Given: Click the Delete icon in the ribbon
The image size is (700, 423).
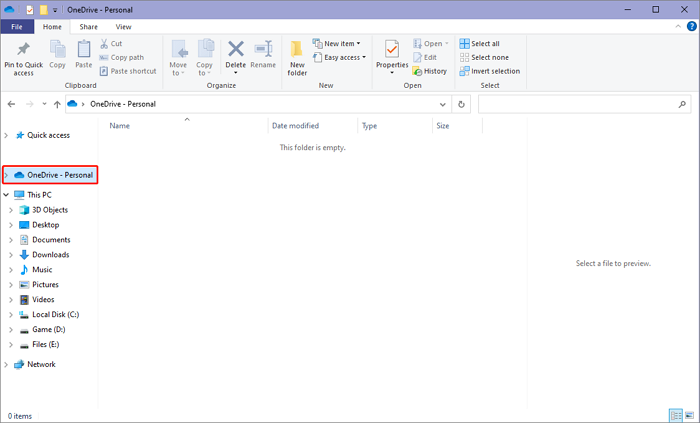Looking at the screenshot, I should (236, 51).
